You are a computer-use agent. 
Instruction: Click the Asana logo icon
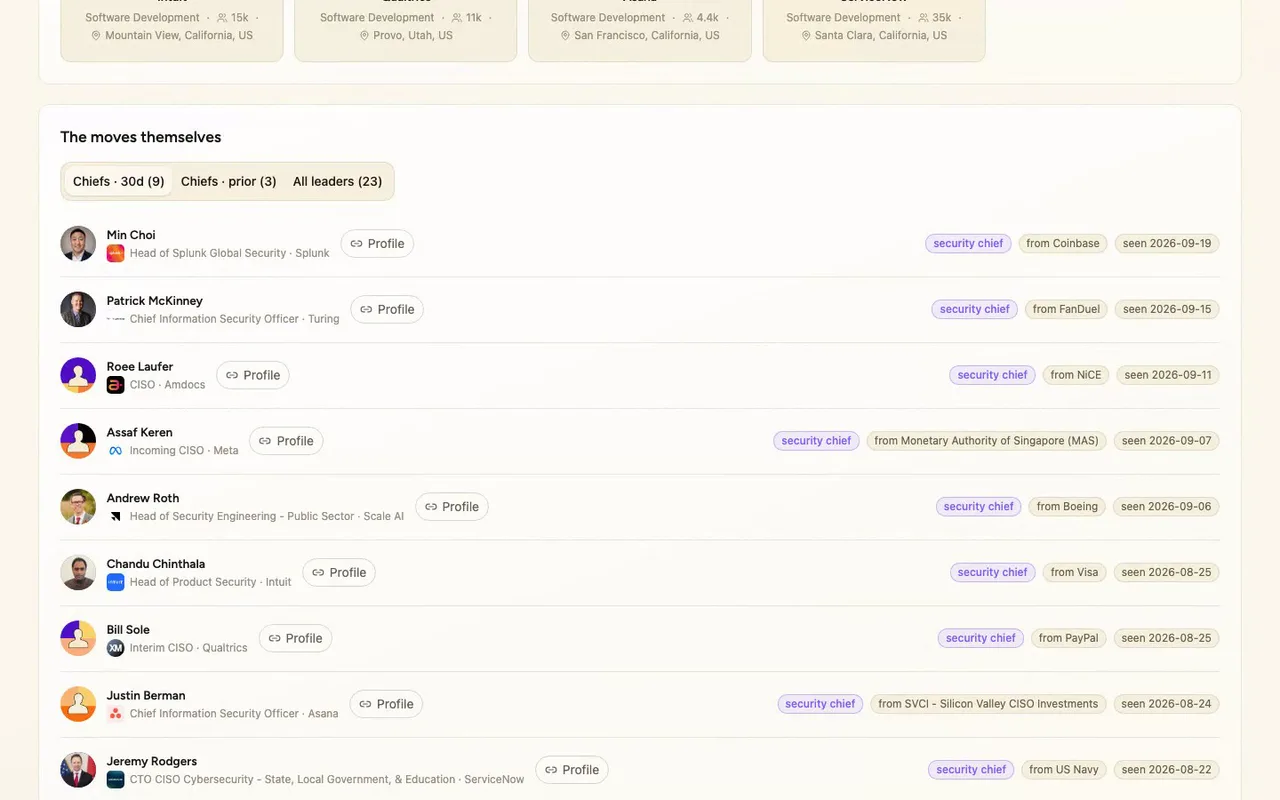pyautogui.click(x=116, y=714)
